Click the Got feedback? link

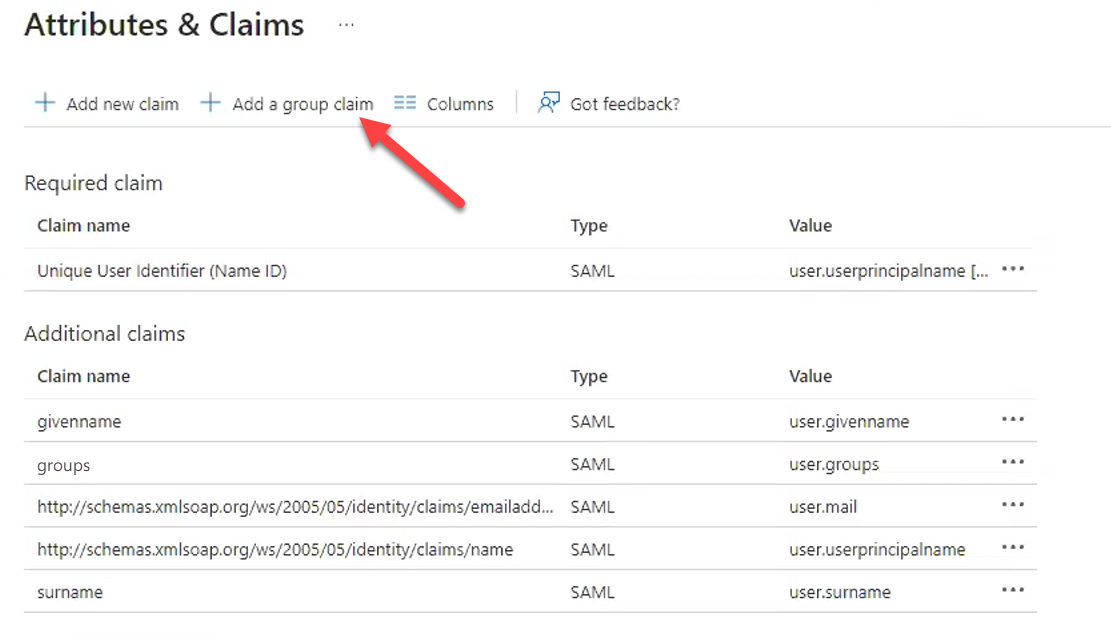point(625,104)
